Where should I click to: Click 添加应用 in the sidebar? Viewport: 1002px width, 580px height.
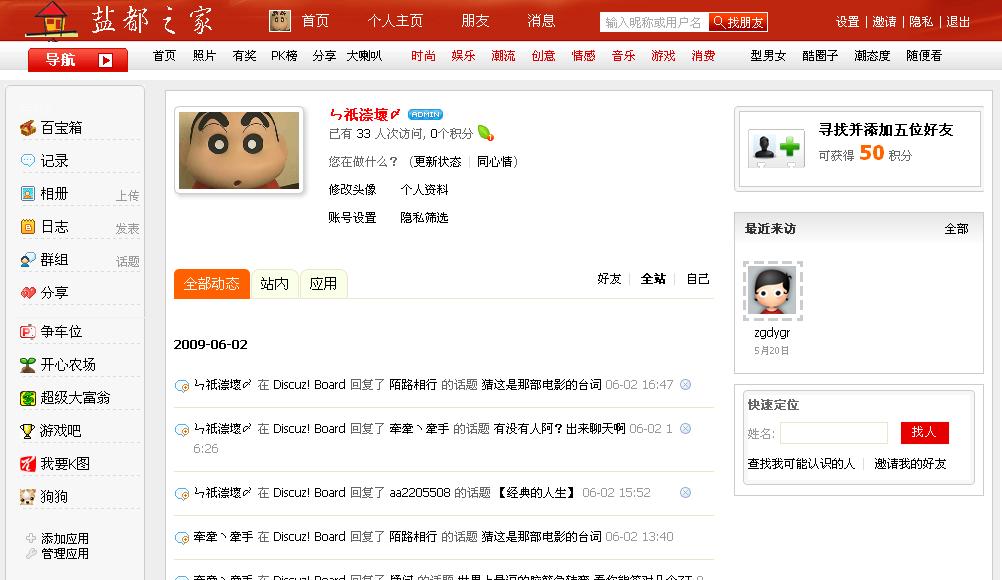click(x=65, y=538)
